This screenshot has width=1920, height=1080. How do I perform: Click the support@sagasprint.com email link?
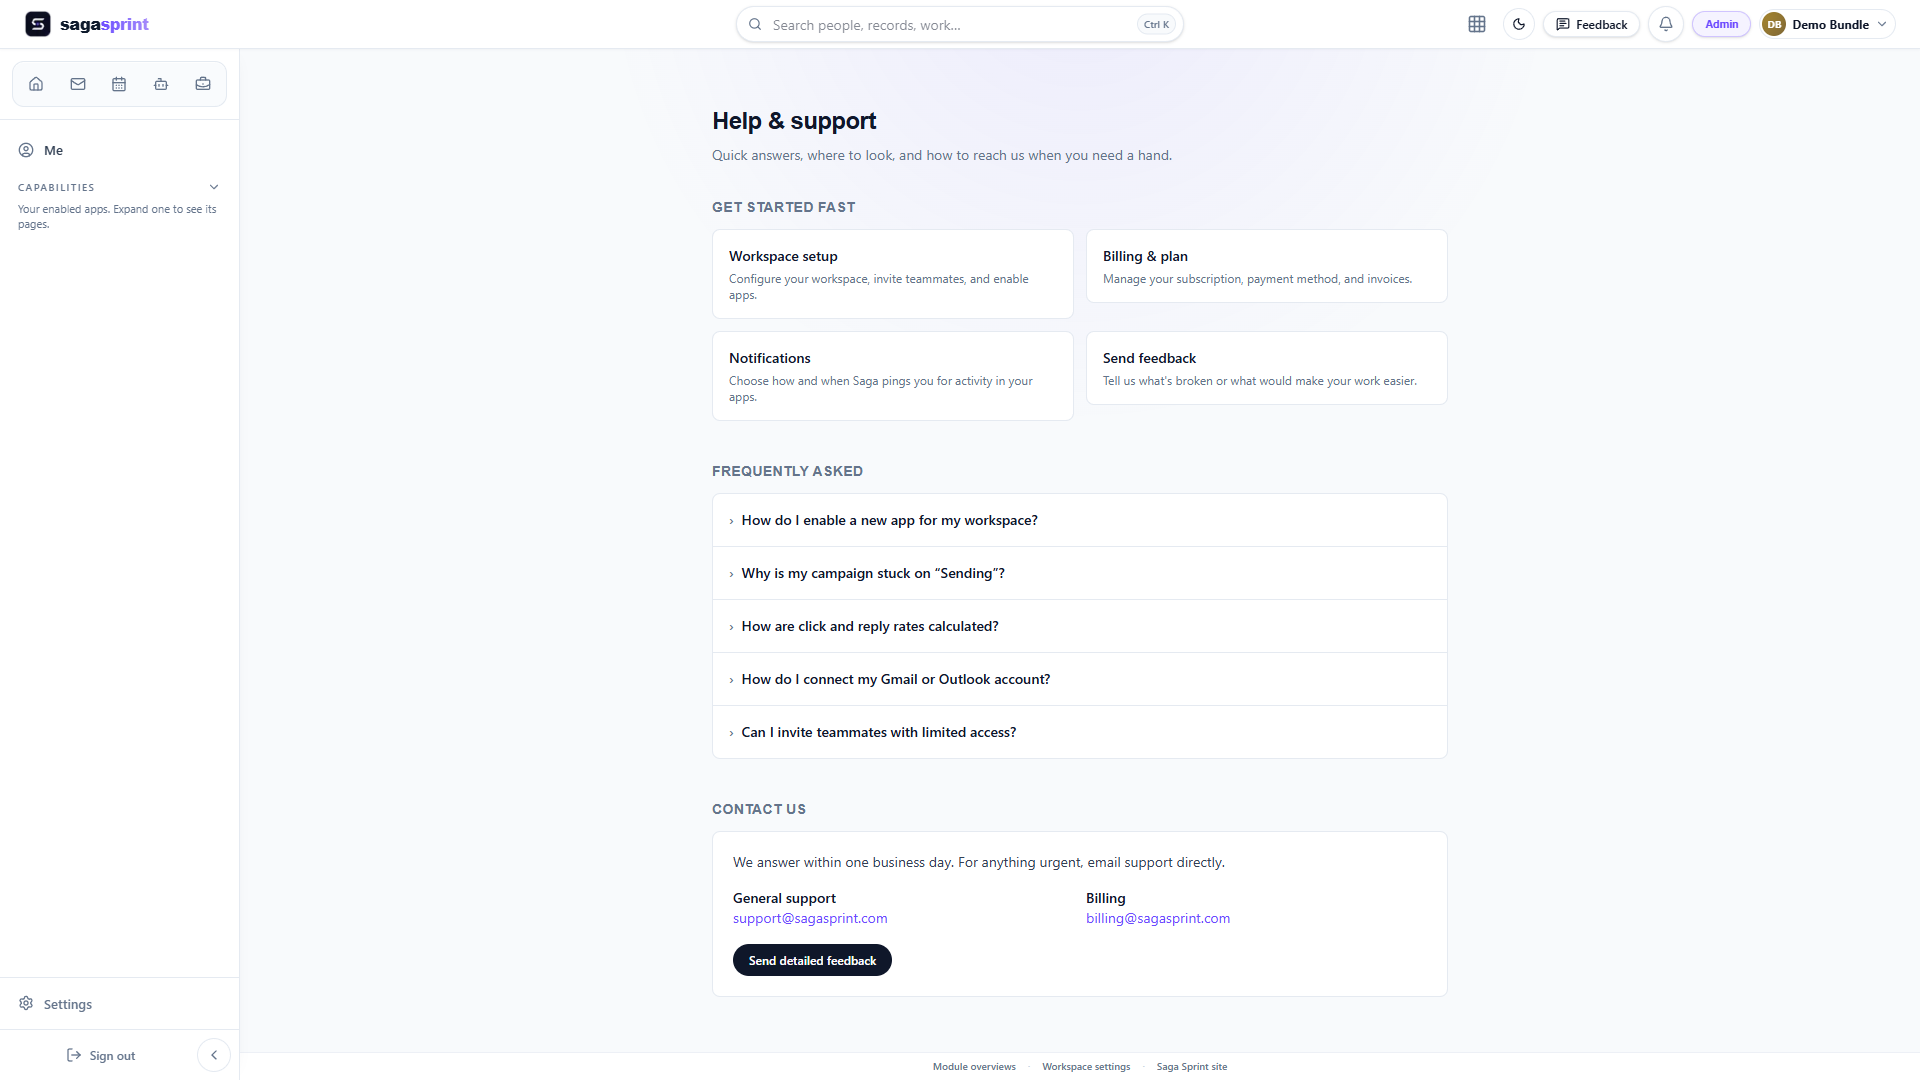[810, 918]
